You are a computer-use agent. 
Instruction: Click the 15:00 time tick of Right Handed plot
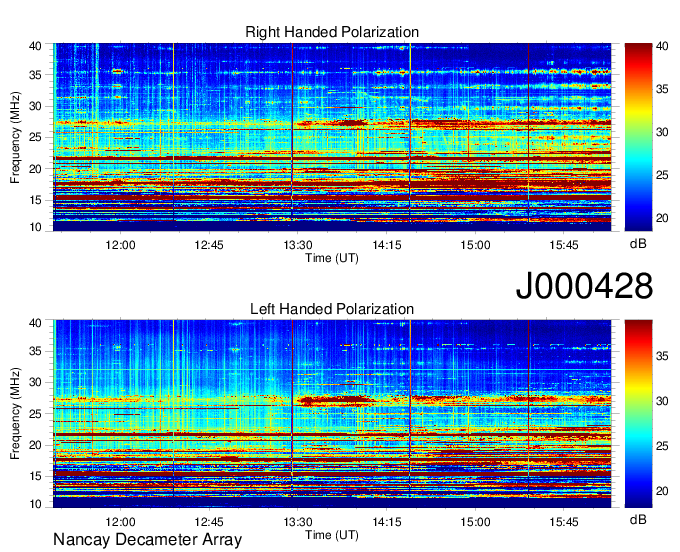(x=475, y=245)
